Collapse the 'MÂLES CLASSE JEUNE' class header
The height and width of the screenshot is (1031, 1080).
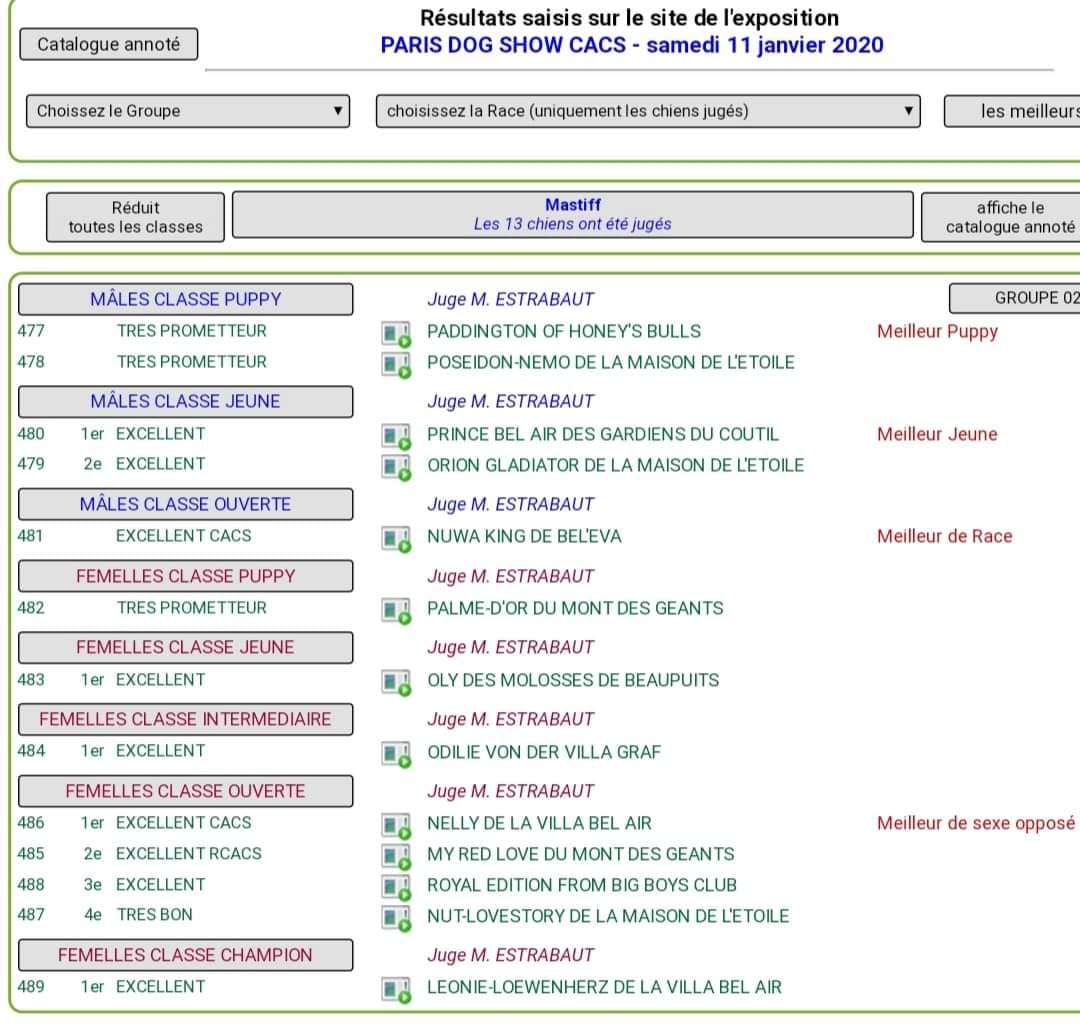[x=186, y=402]
